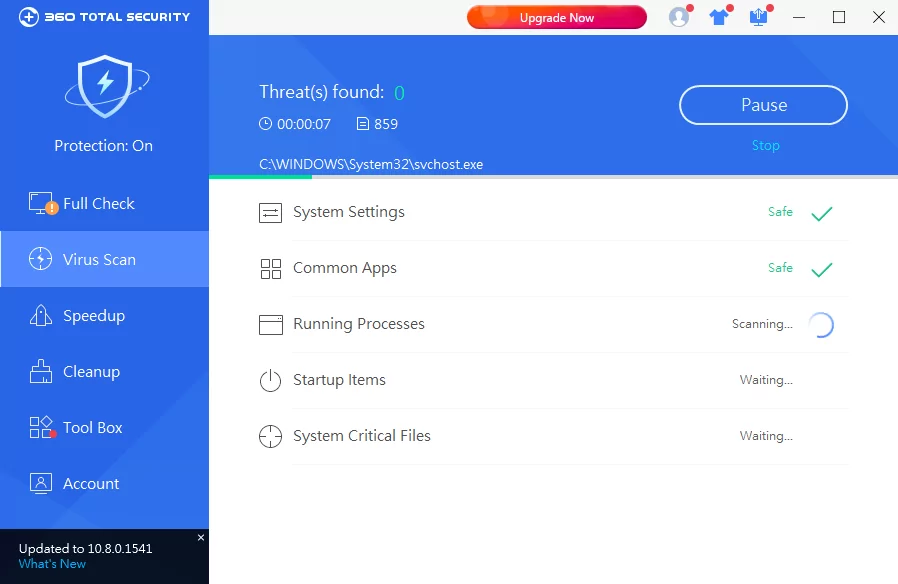898x584 pixels.
Task: Click the System Settings label
Action: pos(349,212)
